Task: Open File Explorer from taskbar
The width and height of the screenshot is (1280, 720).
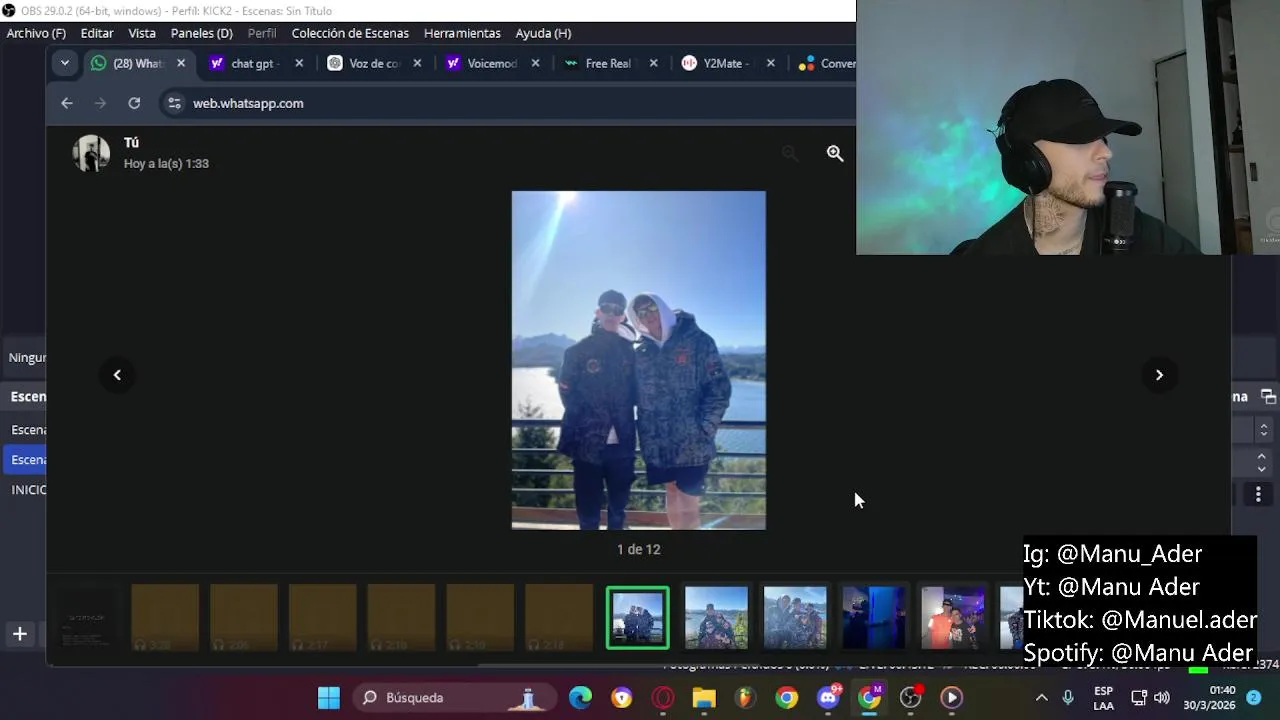Action: (704, 698)
